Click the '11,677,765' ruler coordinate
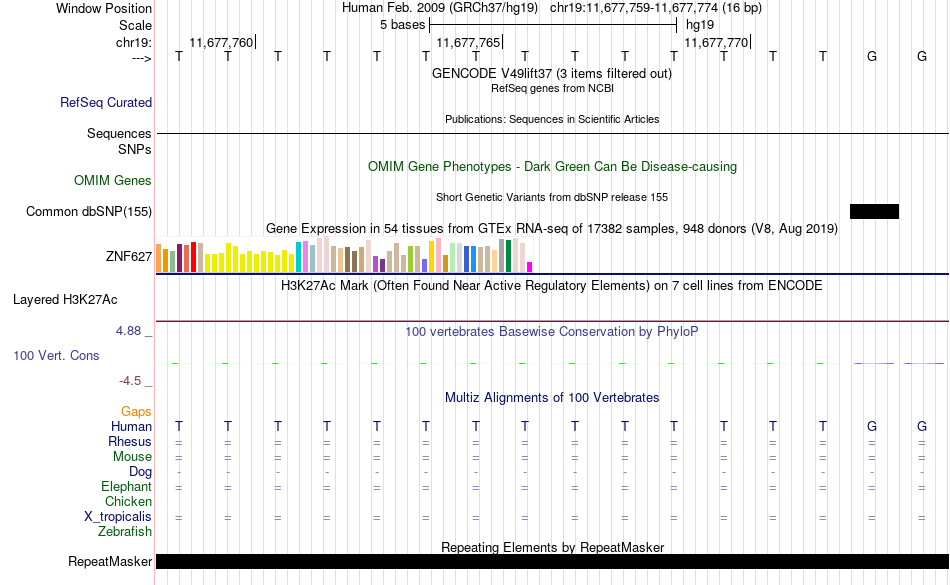This screenshot has height=585, width=950. pos(468,42)
